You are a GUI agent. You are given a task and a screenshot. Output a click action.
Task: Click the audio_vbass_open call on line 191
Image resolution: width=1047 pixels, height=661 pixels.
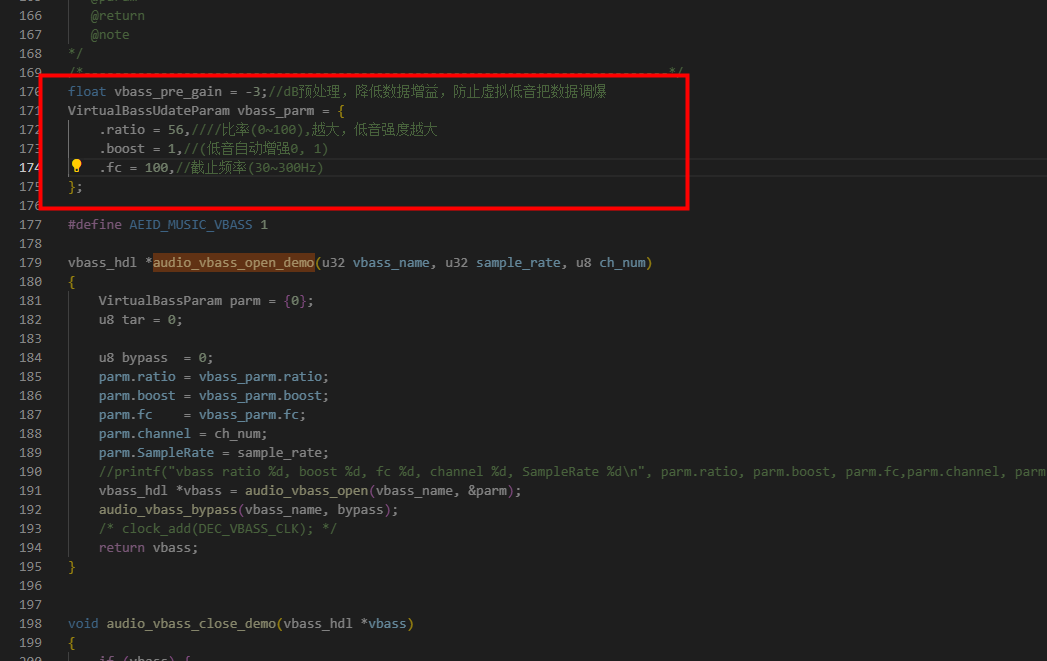pos(306,491)
